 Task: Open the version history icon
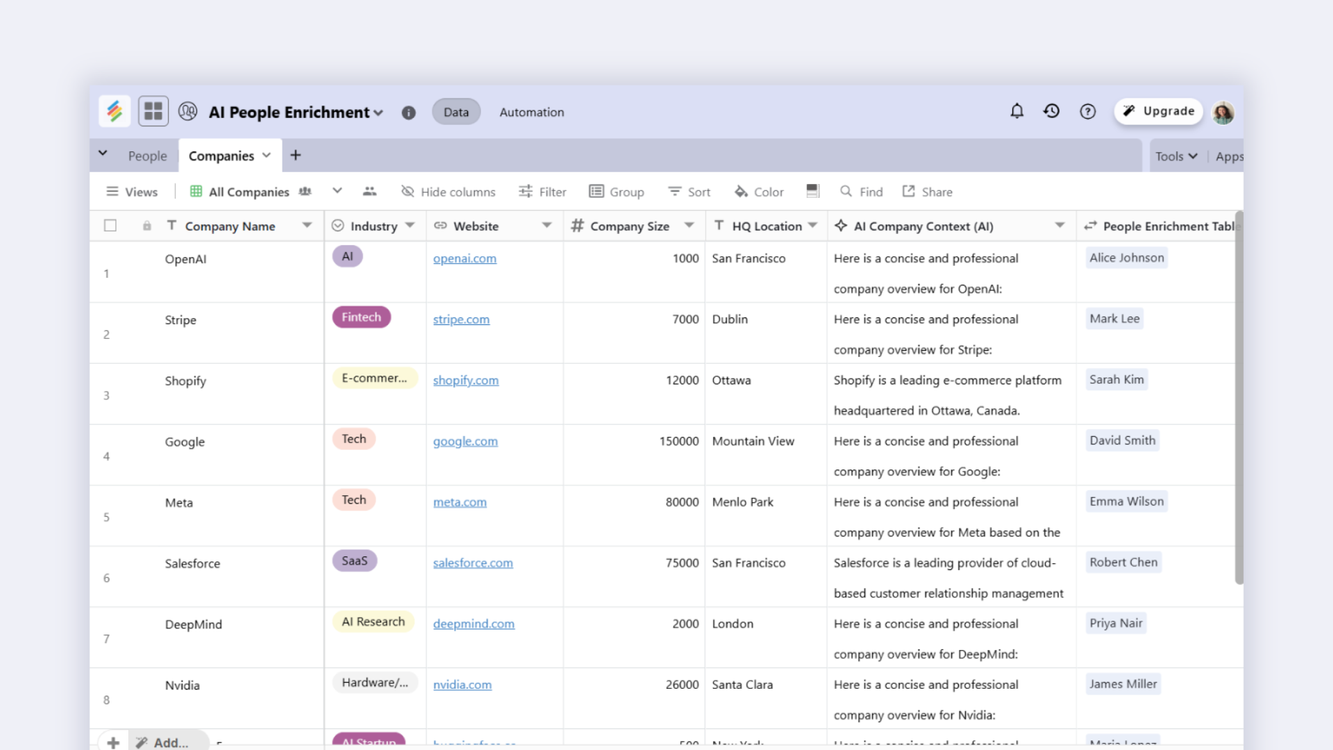click(1051, 111)
